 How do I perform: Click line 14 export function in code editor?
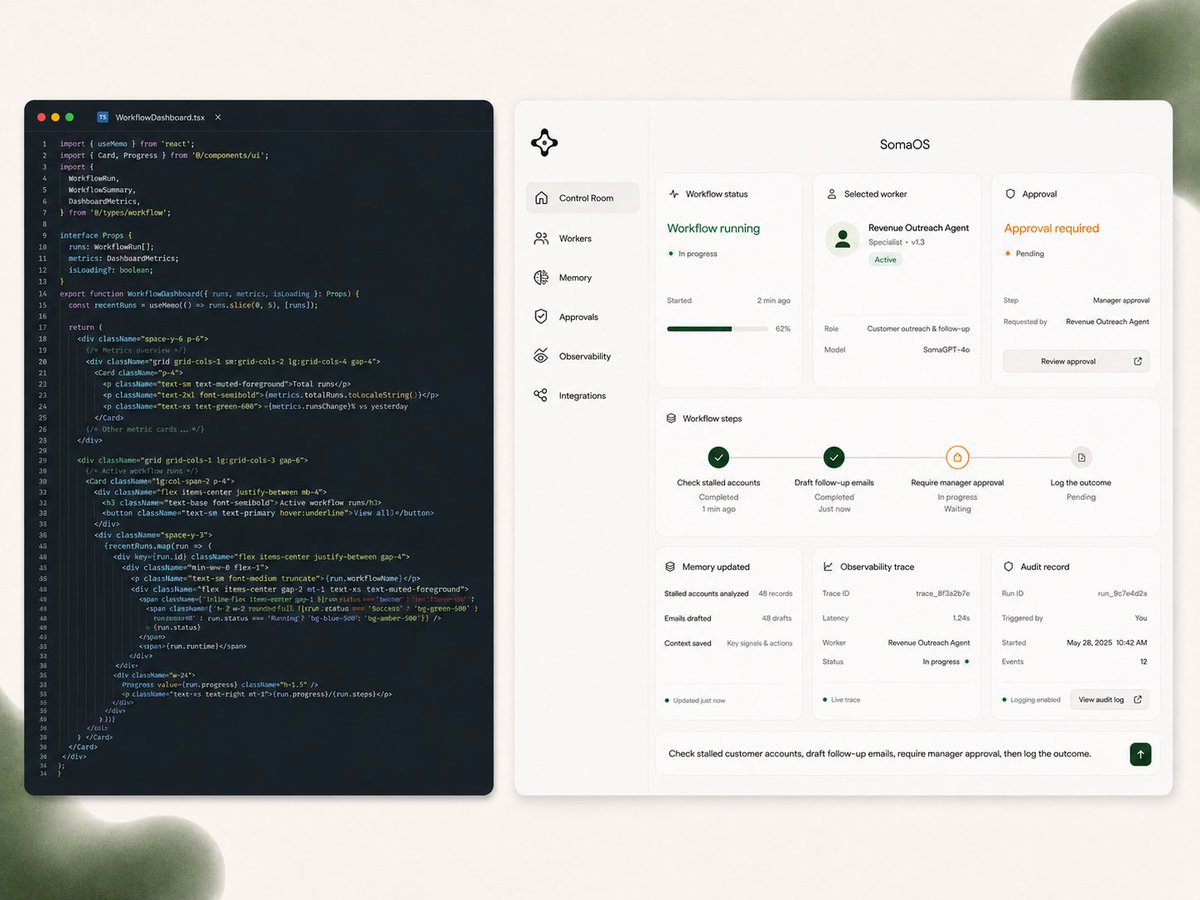(209, 293)
